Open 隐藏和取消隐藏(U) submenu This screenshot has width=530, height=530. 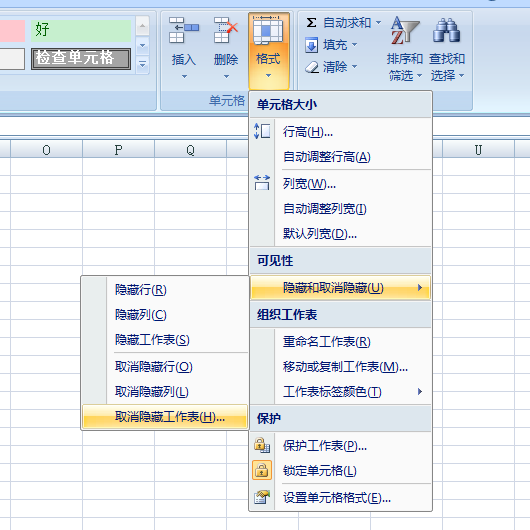340,288
